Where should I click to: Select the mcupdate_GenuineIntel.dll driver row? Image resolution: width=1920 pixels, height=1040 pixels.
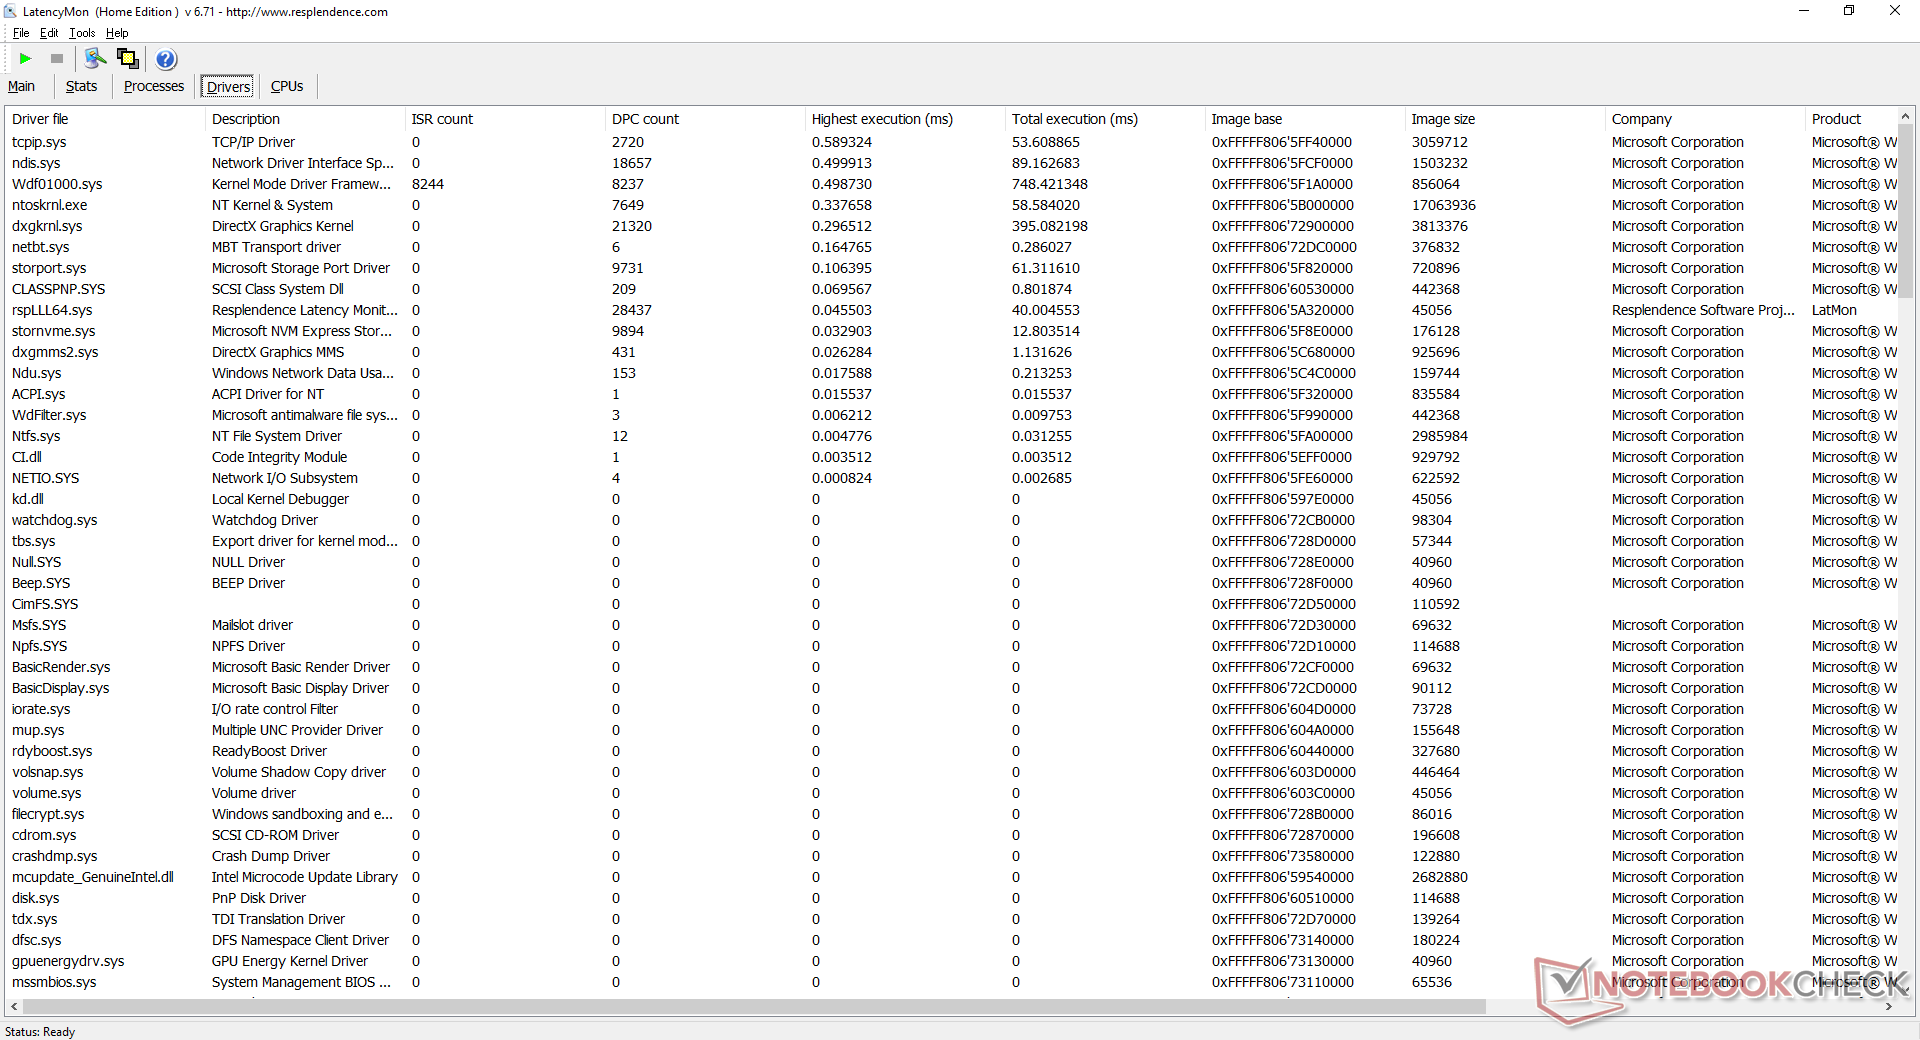click(x=951, y=877)
